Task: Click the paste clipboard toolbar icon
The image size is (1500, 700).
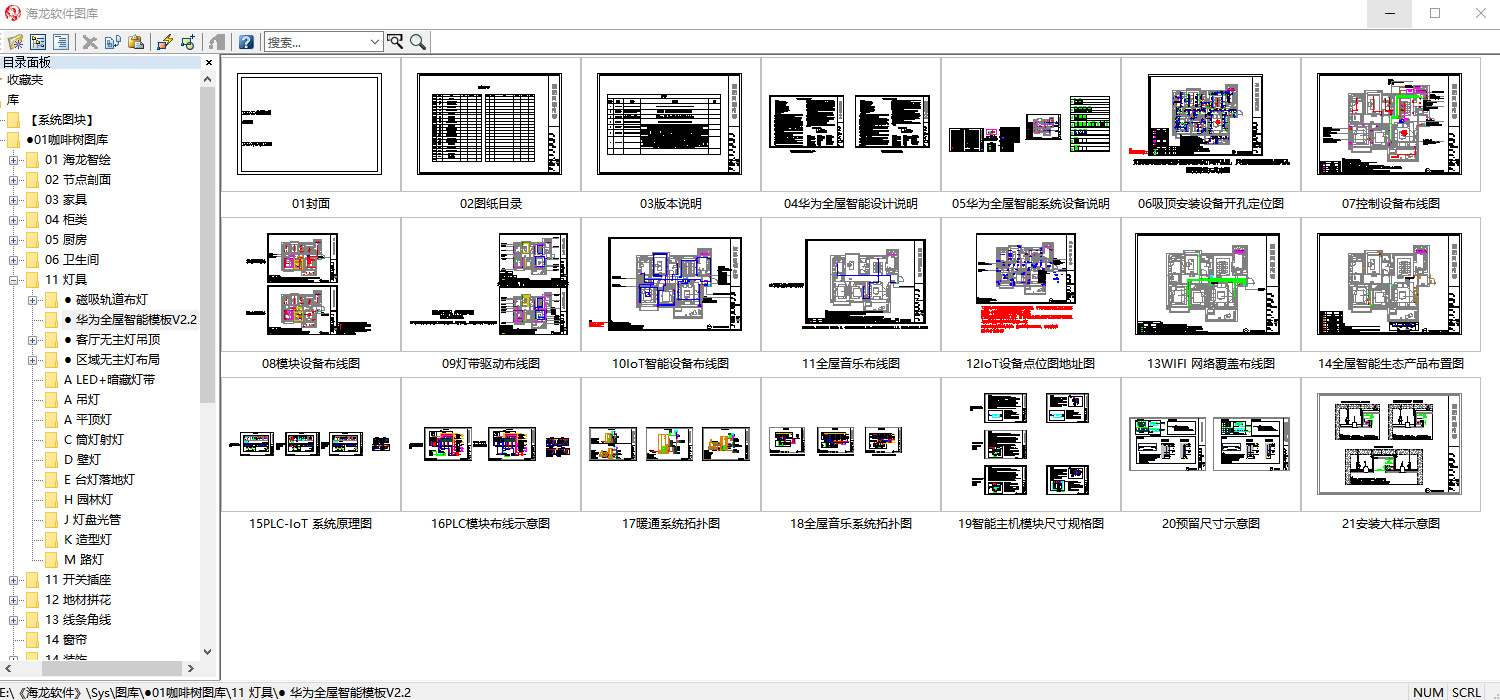Action: tap(136, 42)
